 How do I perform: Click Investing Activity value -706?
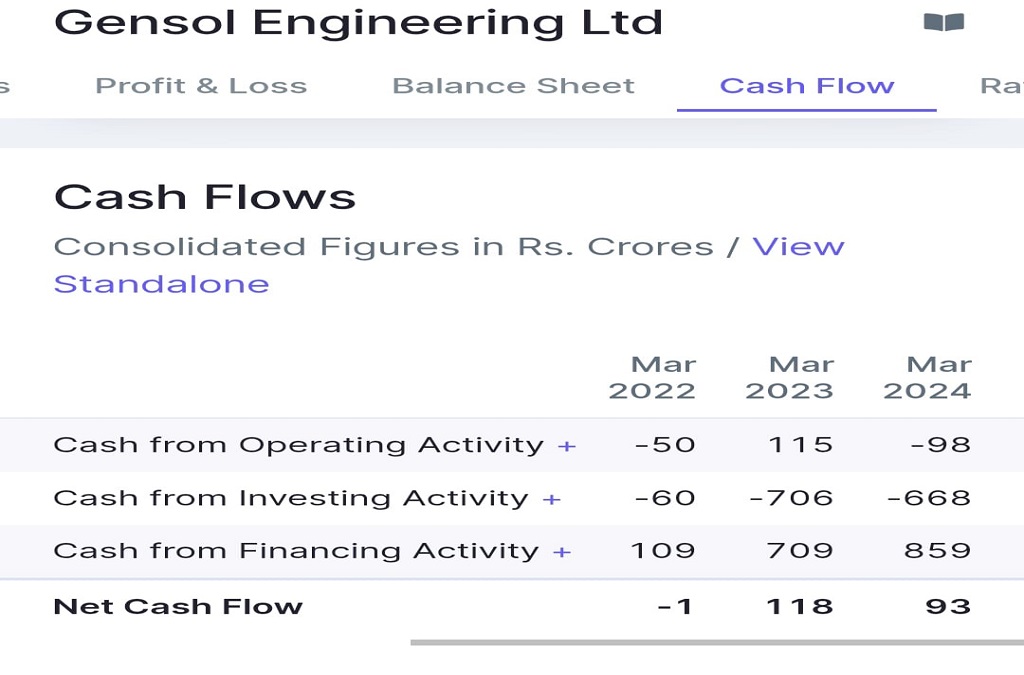[791, 498]
